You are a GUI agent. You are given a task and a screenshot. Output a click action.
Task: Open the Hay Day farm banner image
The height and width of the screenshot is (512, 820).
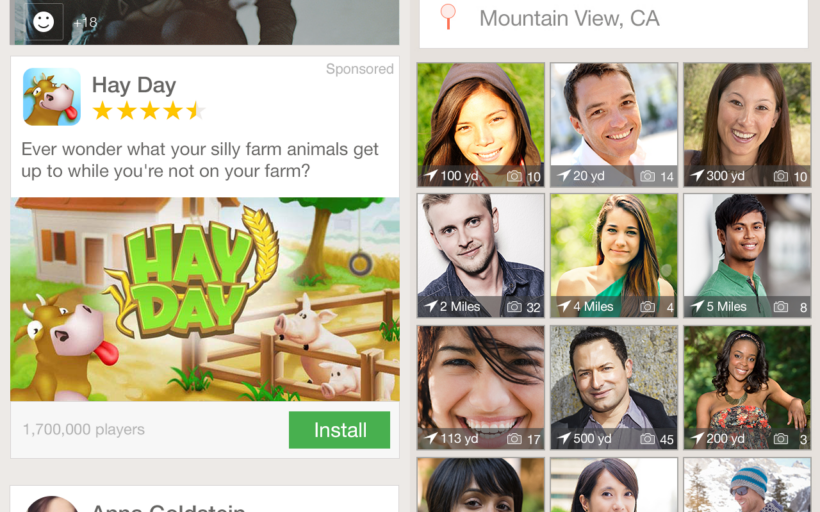coord(205,299)
